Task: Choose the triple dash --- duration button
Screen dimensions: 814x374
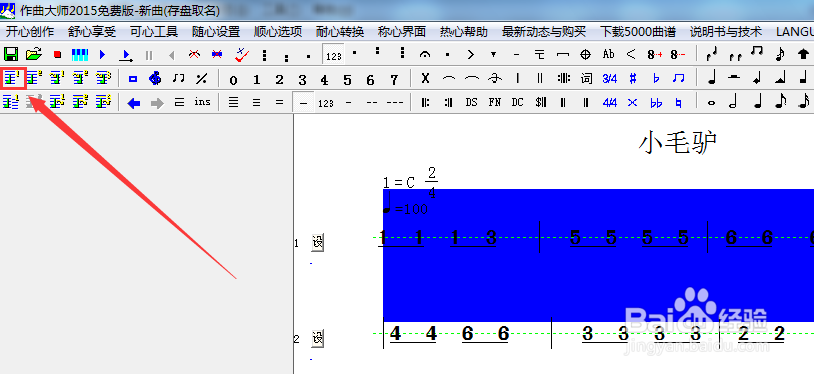Action: pyautogui.click(x=395, y=103)
